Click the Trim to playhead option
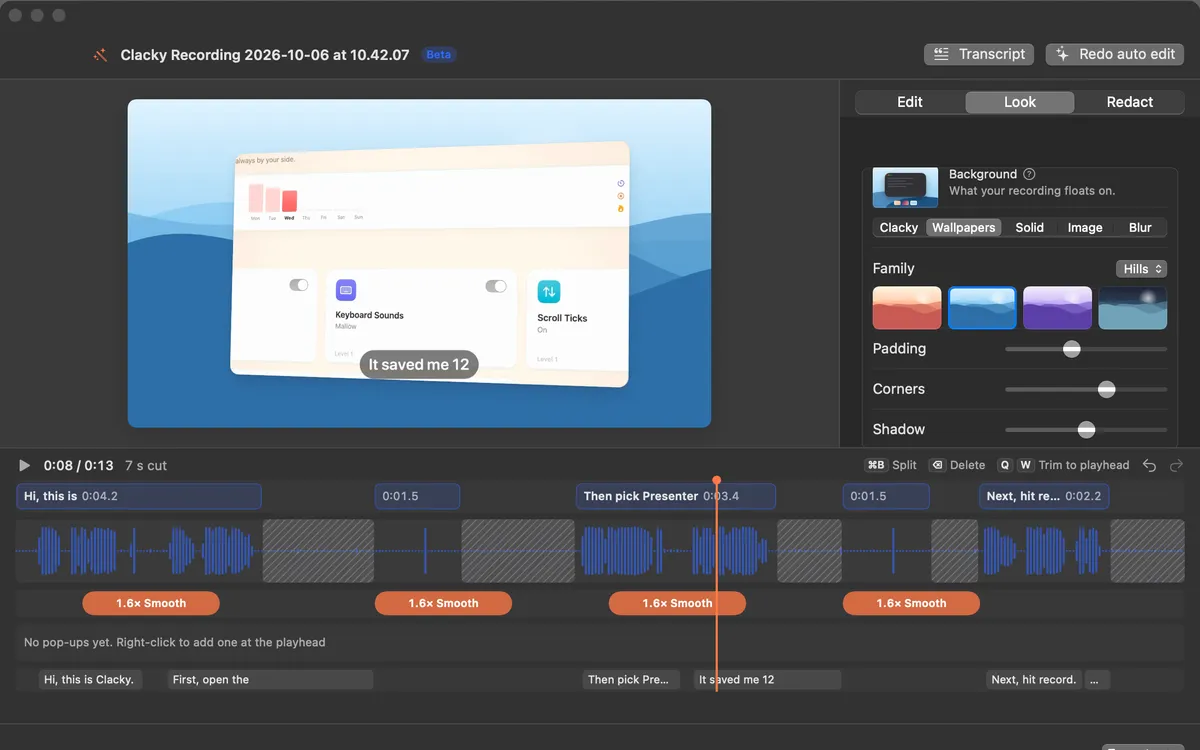Image resolution: width=1200 pixels, height=750 pixels. [1084, 465]
